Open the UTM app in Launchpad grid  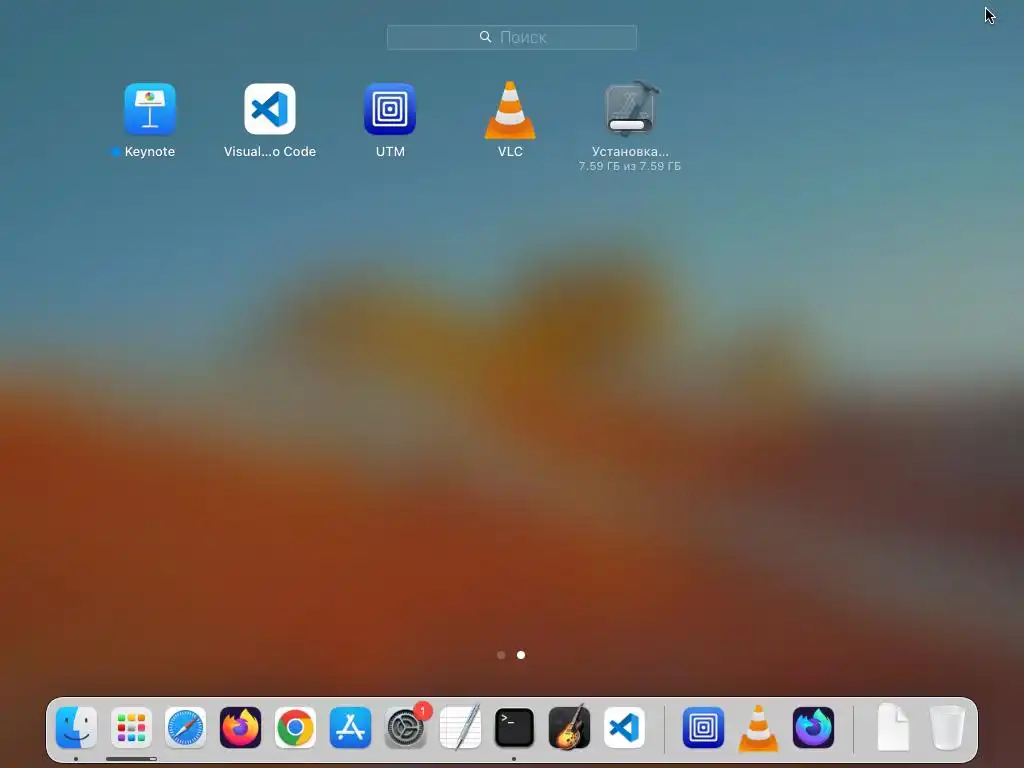pyautogui.click(x=390, y=108)
